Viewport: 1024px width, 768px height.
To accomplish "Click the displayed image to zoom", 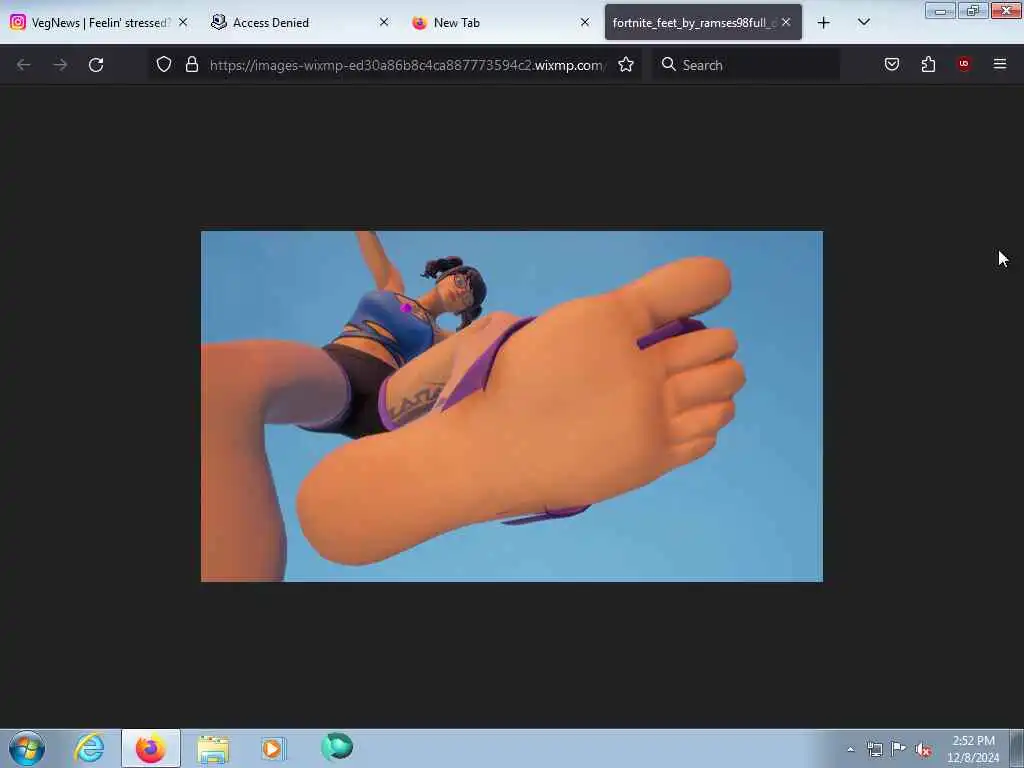I will (511, 406).
